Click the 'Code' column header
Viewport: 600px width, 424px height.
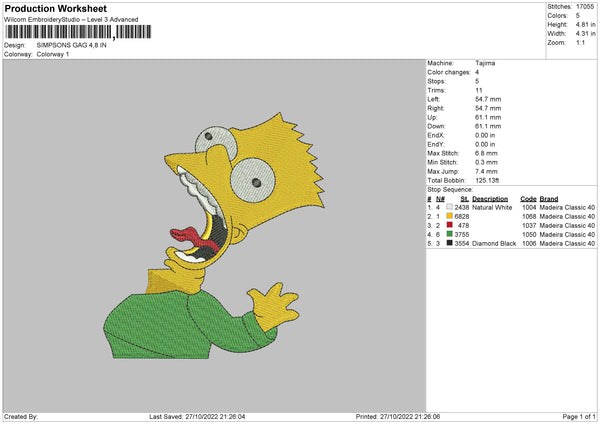point(528,199)
